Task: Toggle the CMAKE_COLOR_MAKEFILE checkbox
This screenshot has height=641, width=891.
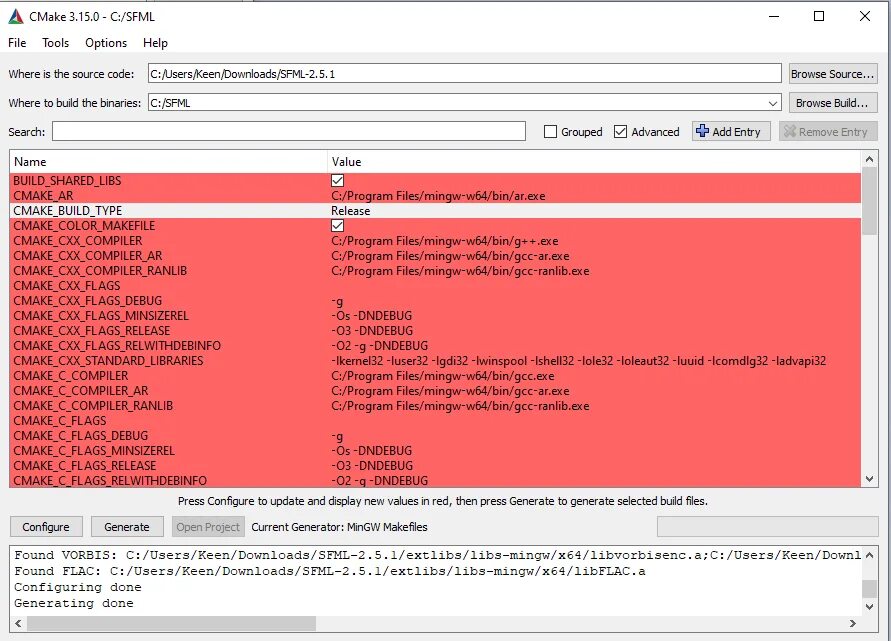Action: click(338, 226)
